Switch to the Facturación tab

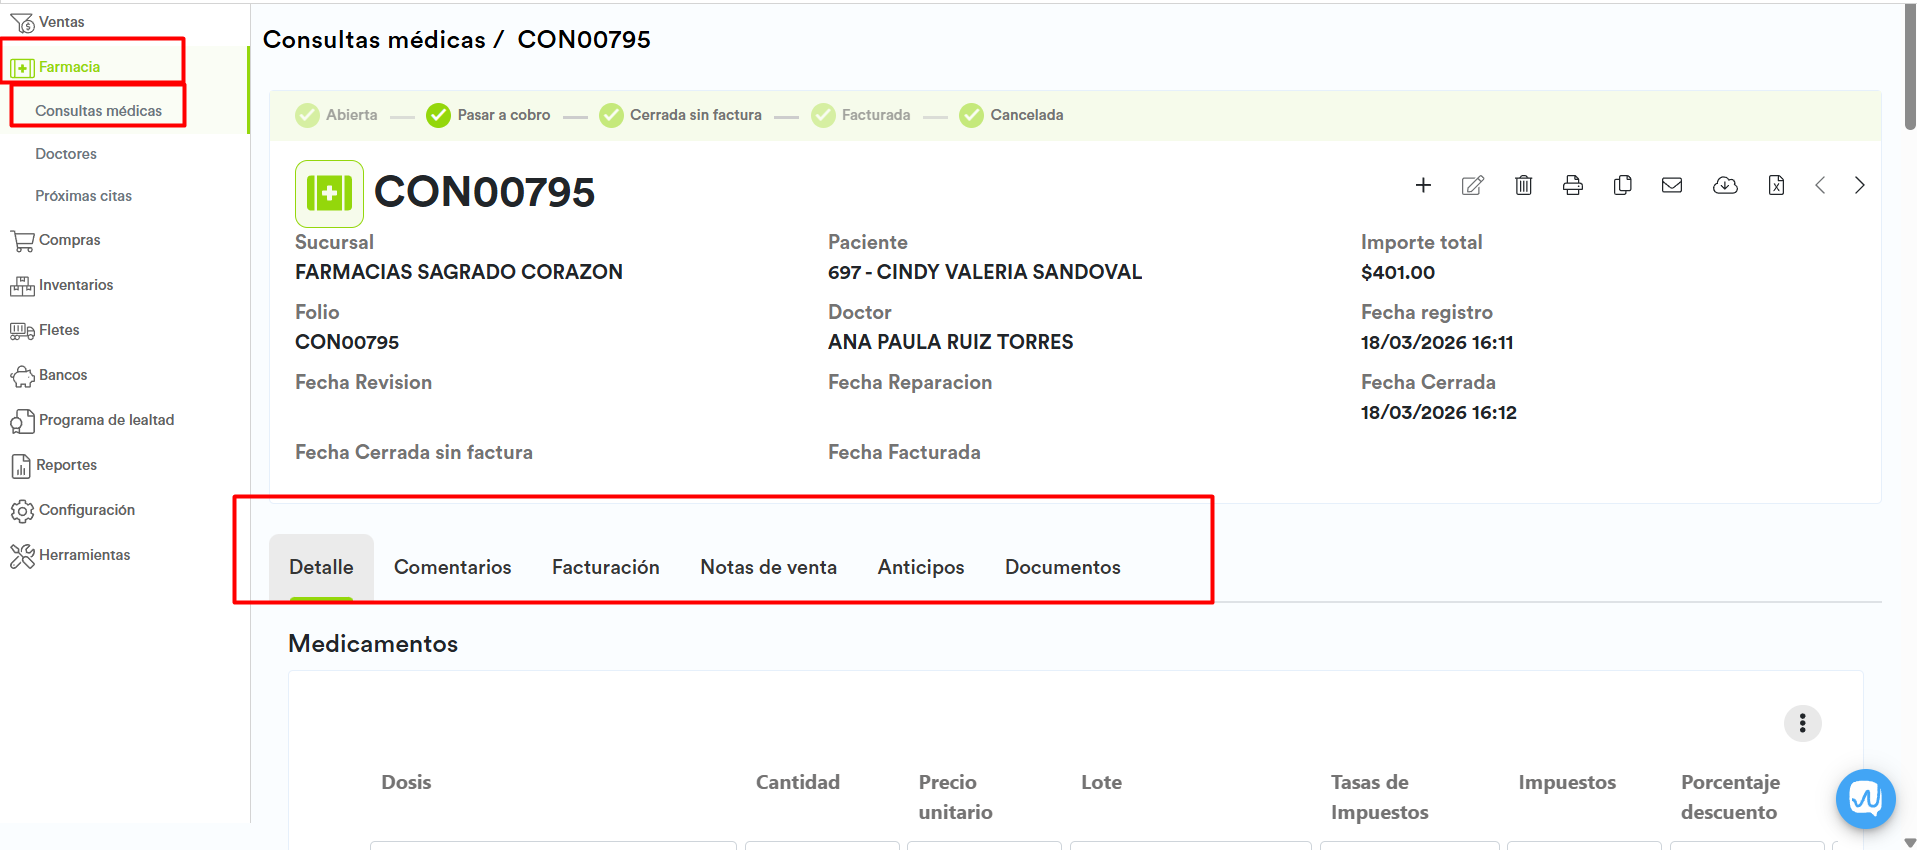pos(606,567)
